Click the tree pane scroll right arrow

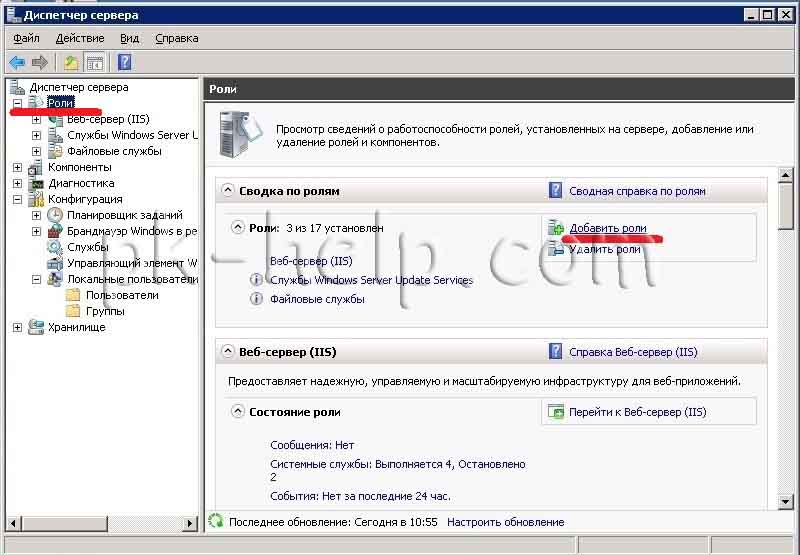(x=190, y=523)
